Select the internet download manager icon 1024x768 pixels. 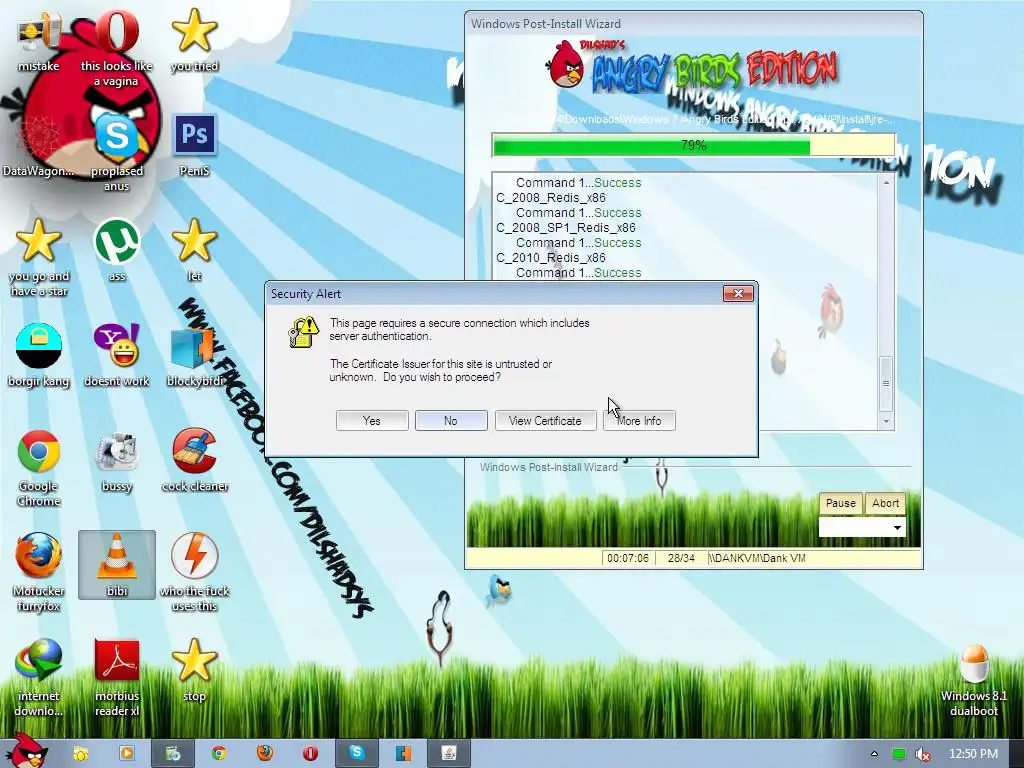39,678
